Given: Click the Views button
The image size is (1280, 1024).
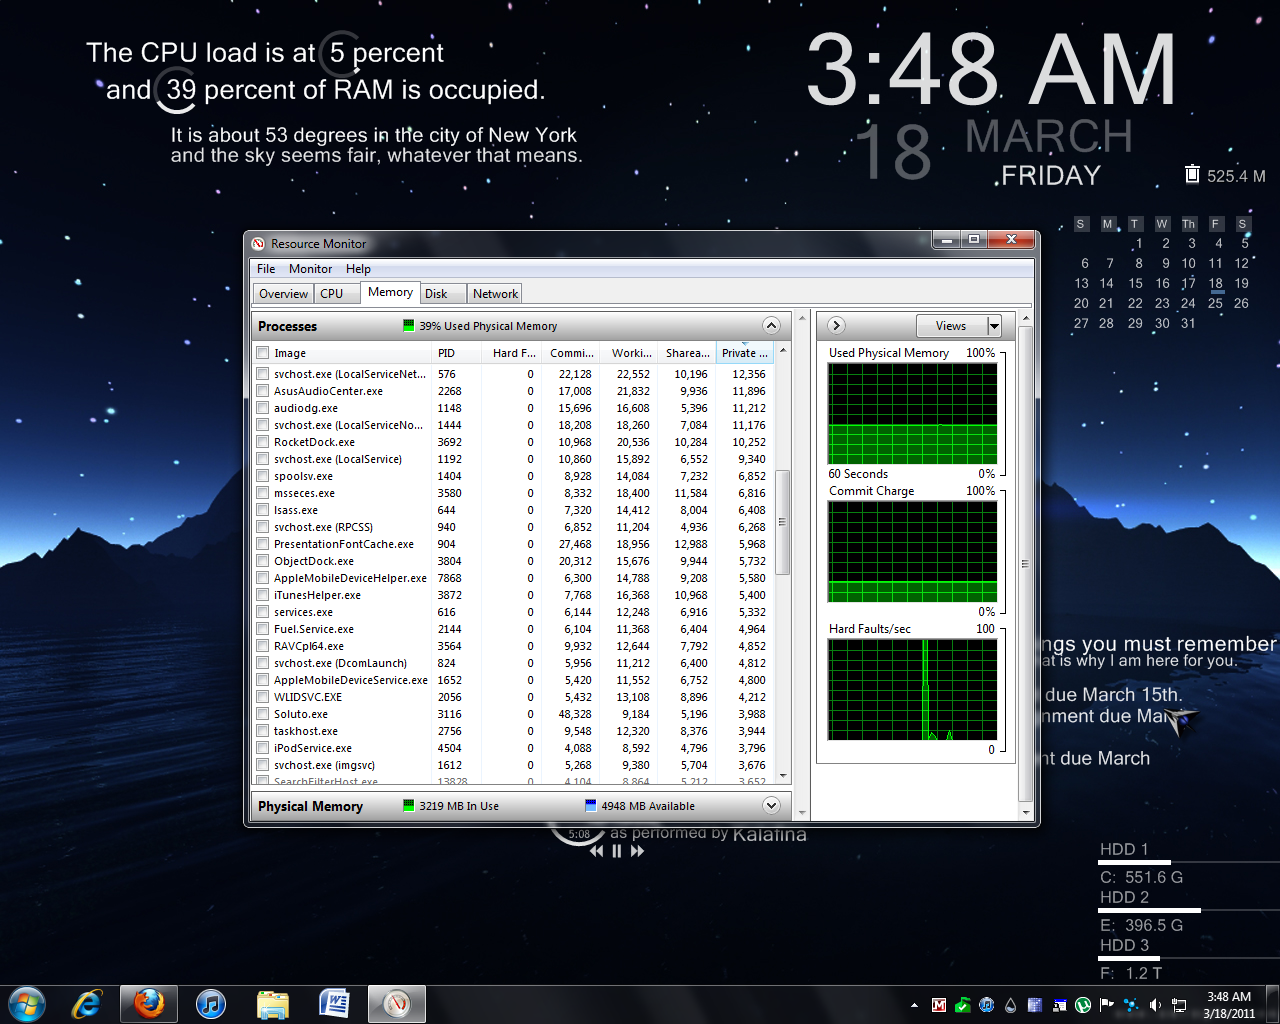Looking at the screenshot, I should coord(951,326).
